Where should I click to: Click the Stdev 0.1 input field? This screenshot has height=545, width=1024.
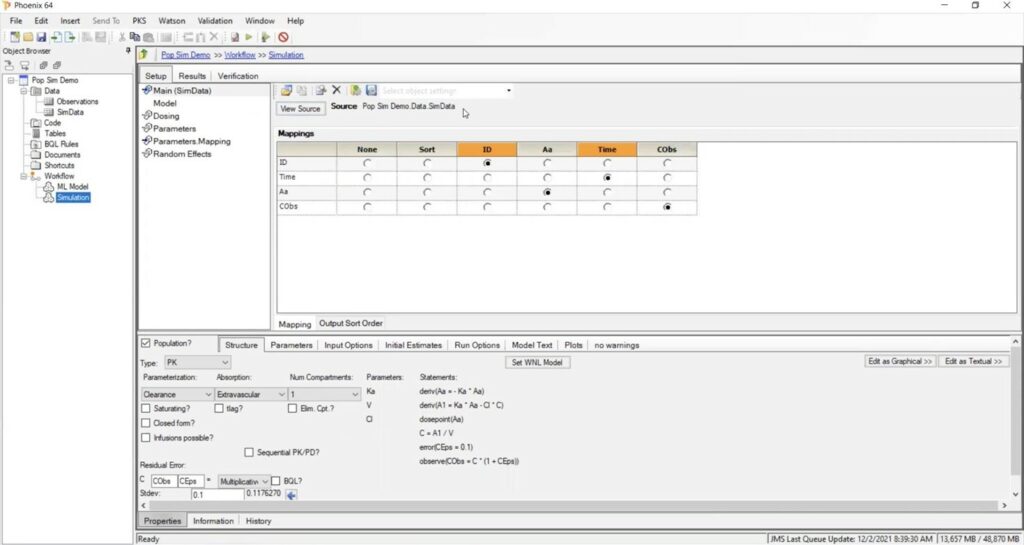(217, 495)
